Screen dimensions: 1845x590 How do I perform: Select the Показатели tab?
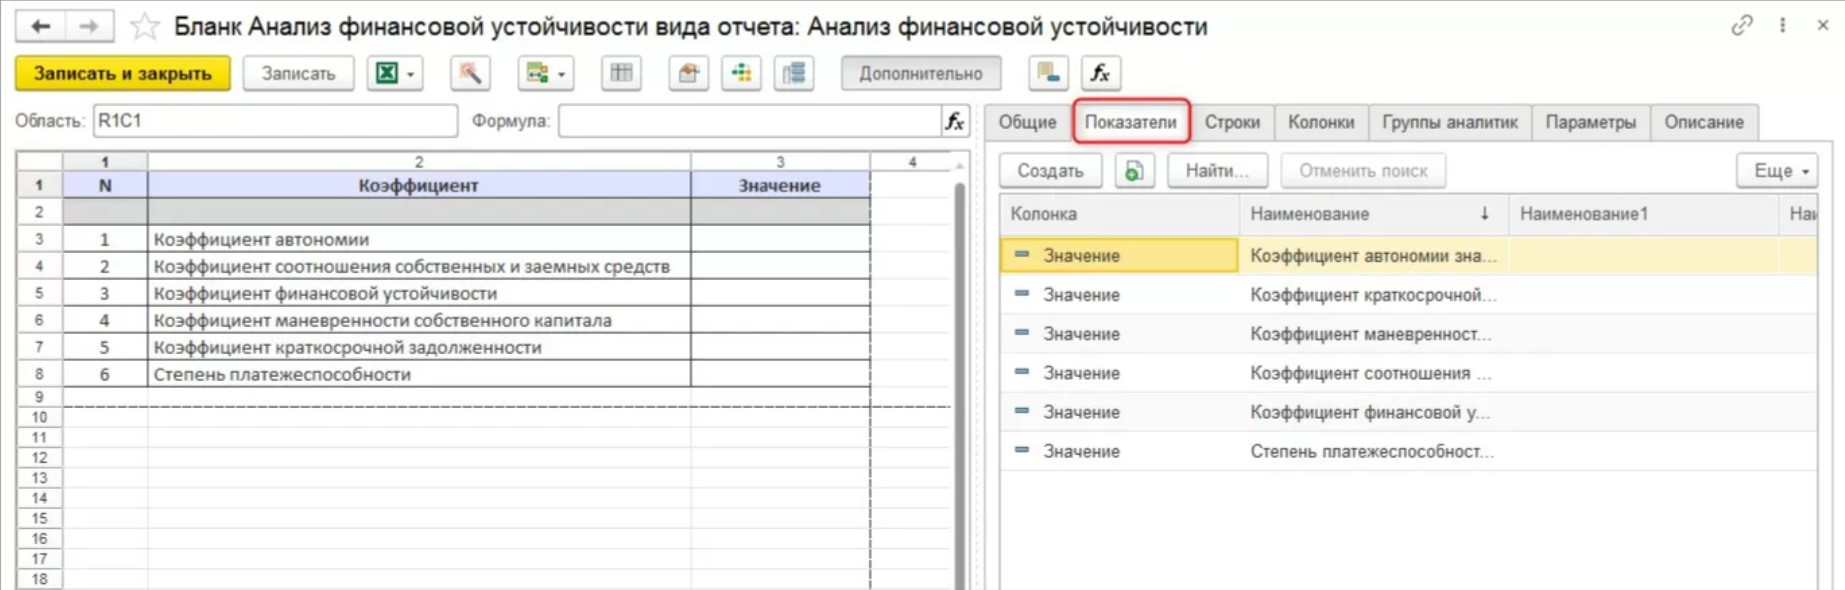pos(1131,122)
